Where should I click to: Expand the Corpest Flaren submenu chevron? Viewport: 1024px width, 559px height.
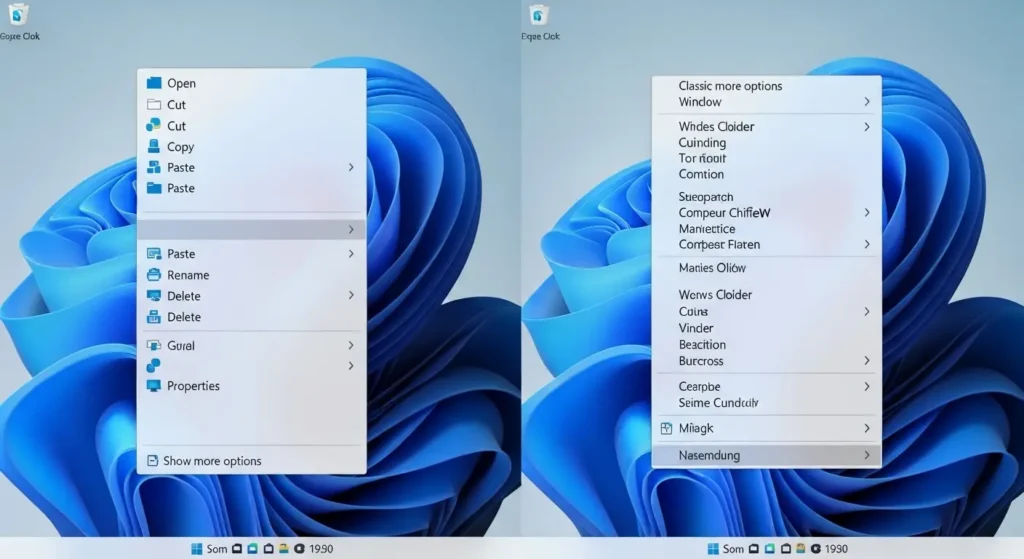[867, 244]
